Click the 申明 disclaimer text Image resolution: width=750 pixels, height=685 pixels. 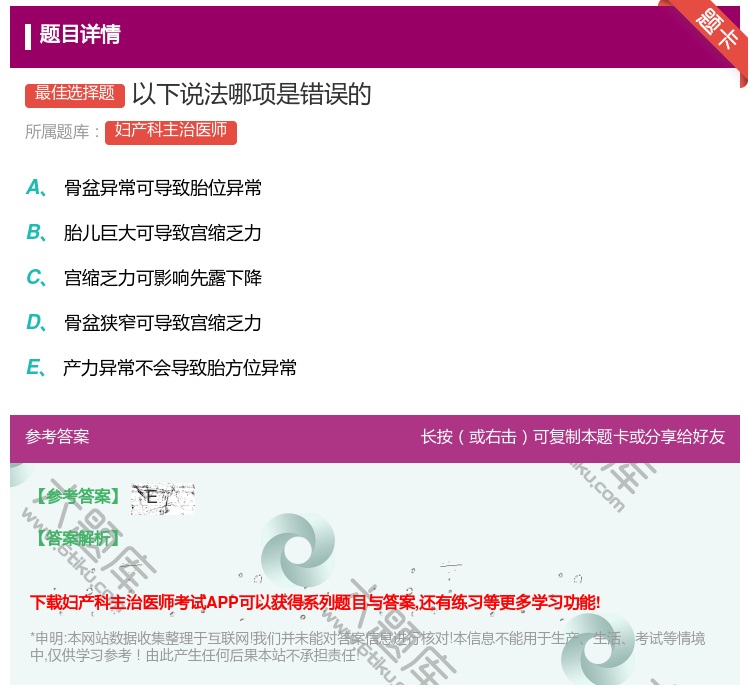(x=367, y=646)
